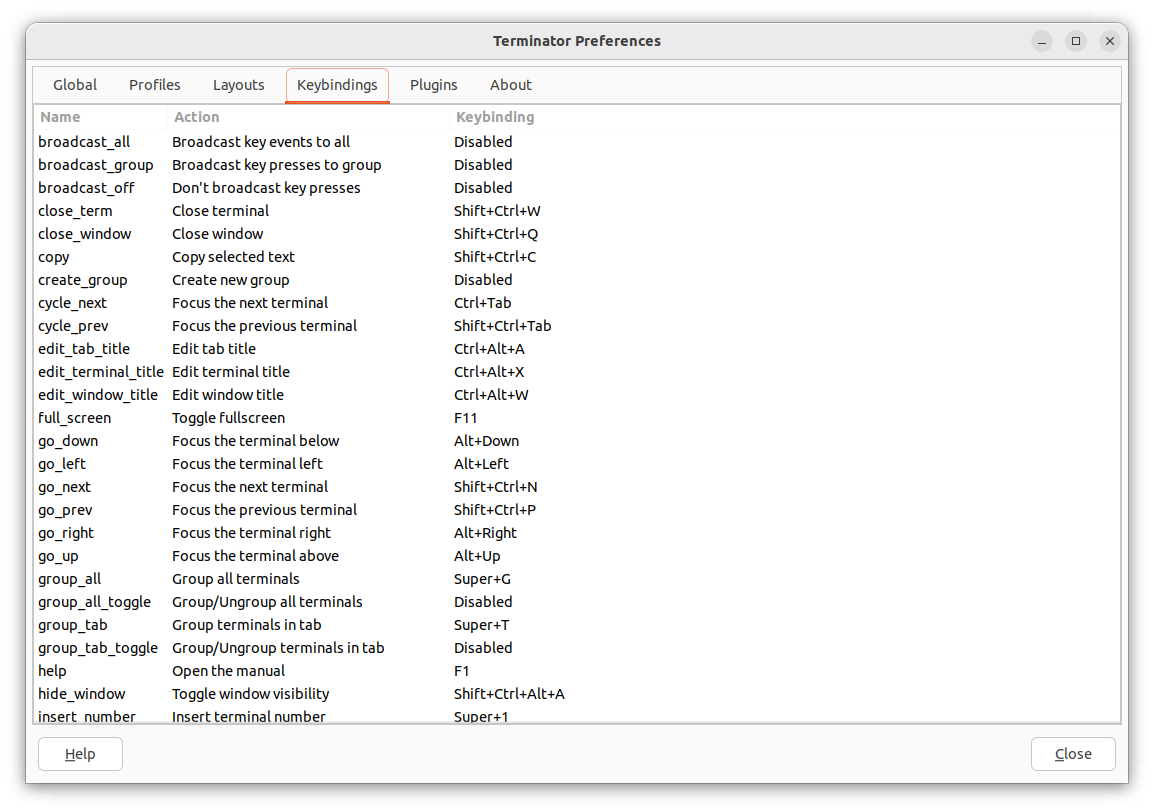Click the Ctrl+Alt+W keybinding cell
The image size is (1154, 812).
click(x=491, y=395)
